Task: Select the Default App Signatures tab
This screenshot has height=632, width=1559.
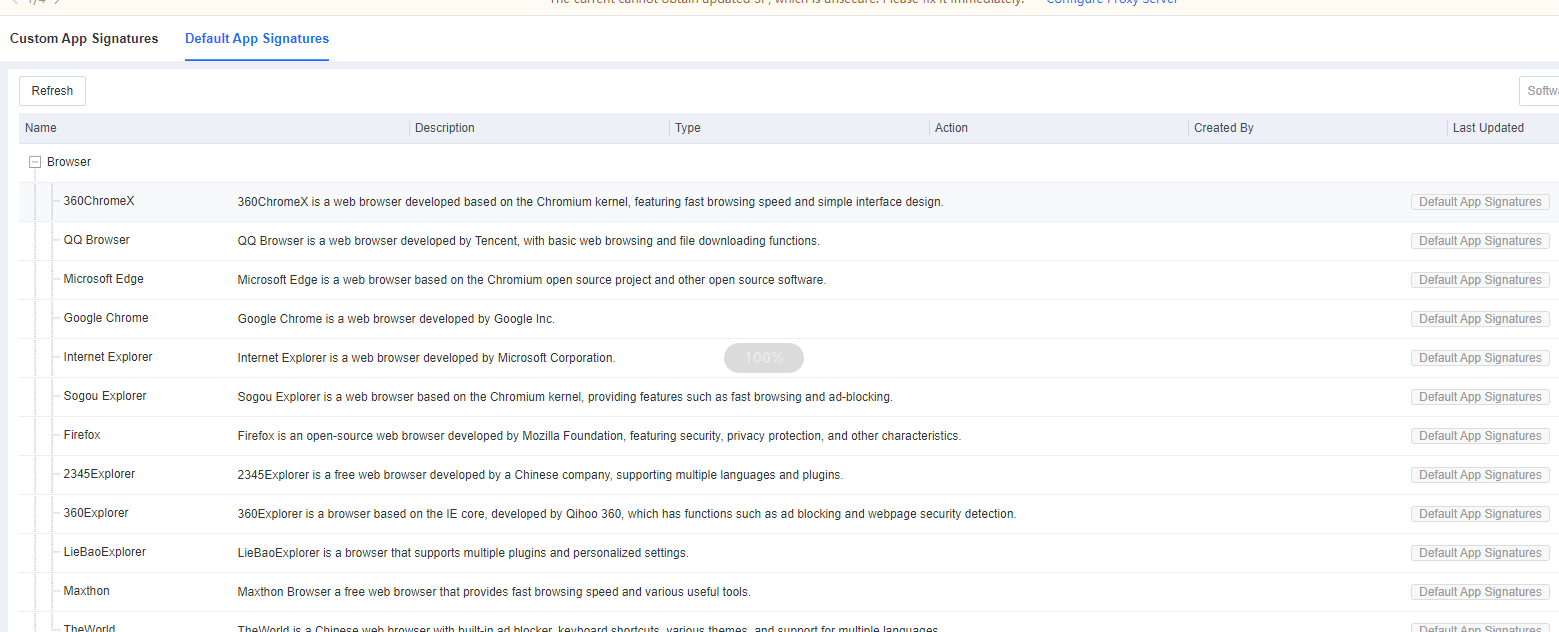Action: 257,39
